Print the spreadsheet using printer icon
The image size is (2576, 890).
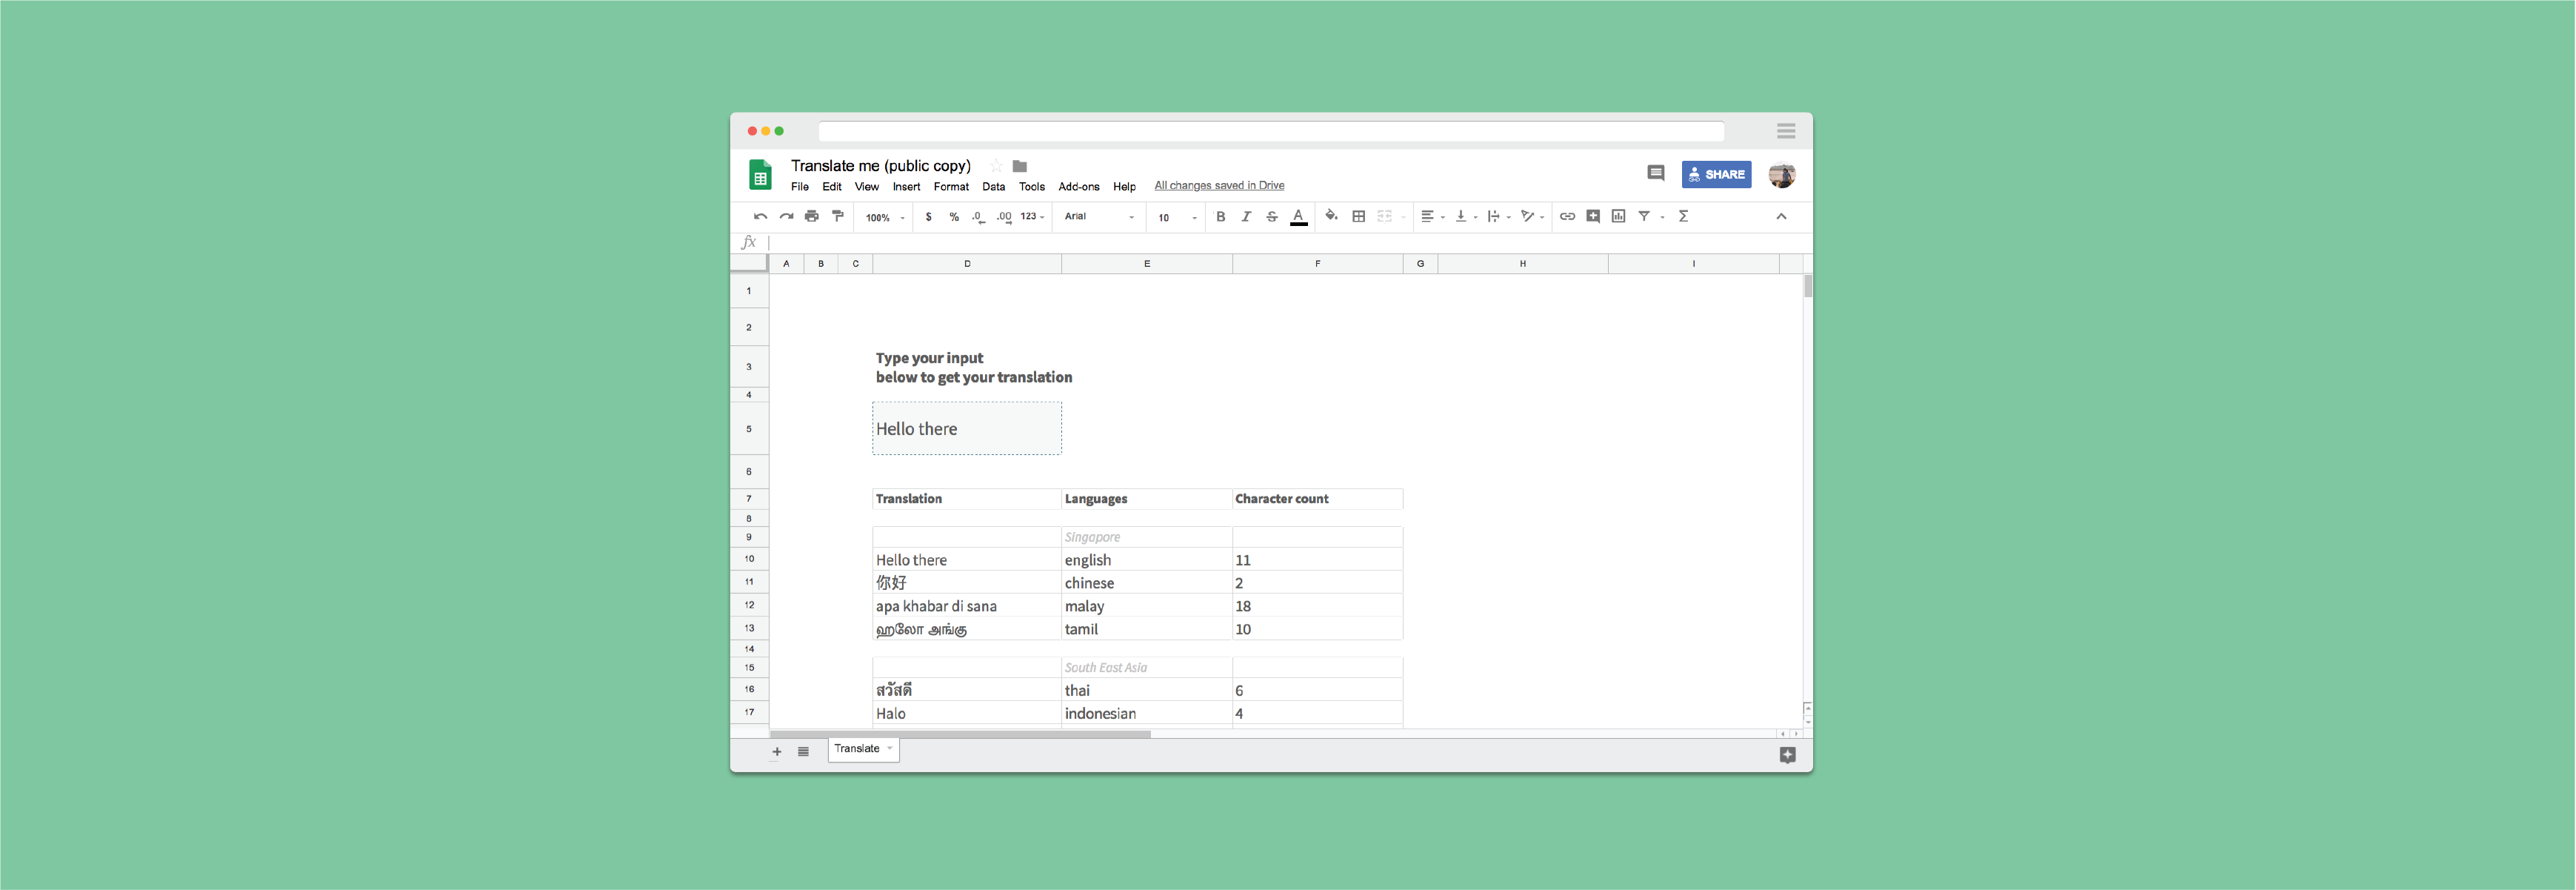click(x=812, y=216)
